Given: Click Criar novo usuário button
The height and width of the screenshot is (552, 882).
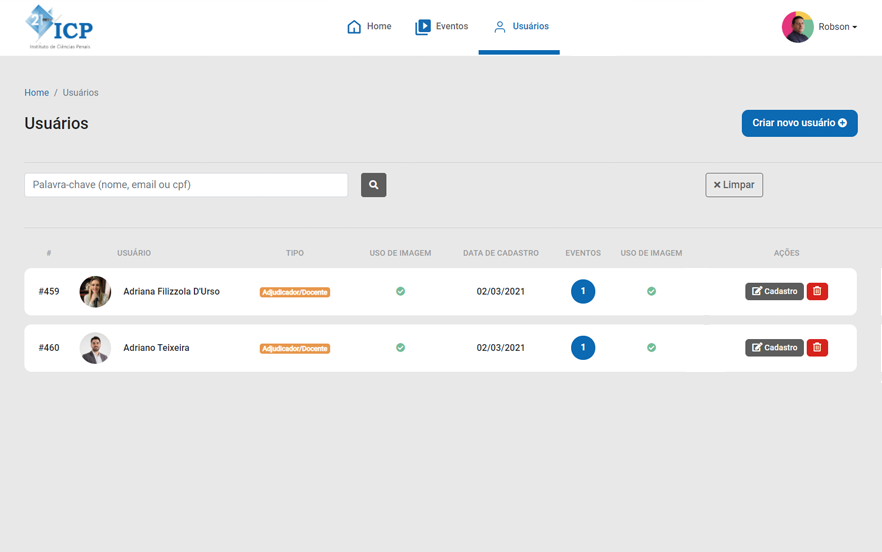Looking at the screenshot, I should 799,123.
